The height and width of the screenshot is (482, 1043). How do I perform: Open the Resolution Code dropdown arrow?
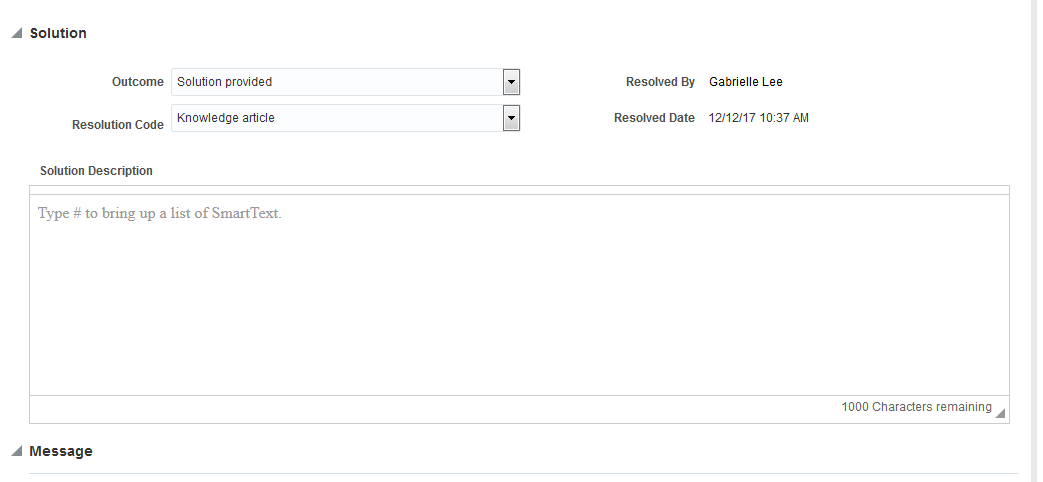point(511,118)
